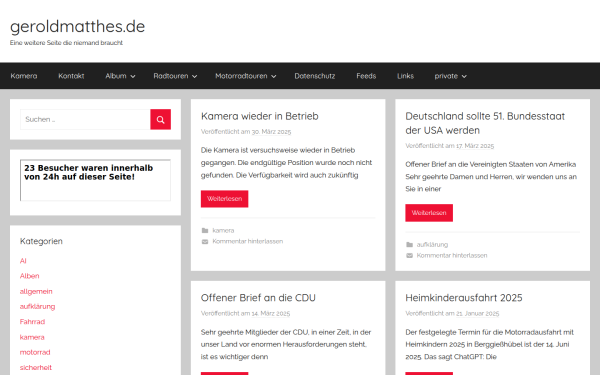This screenshot has height=375, width=600.
Task: Select Alben category in Kategorien
Action: pos(29,276)
